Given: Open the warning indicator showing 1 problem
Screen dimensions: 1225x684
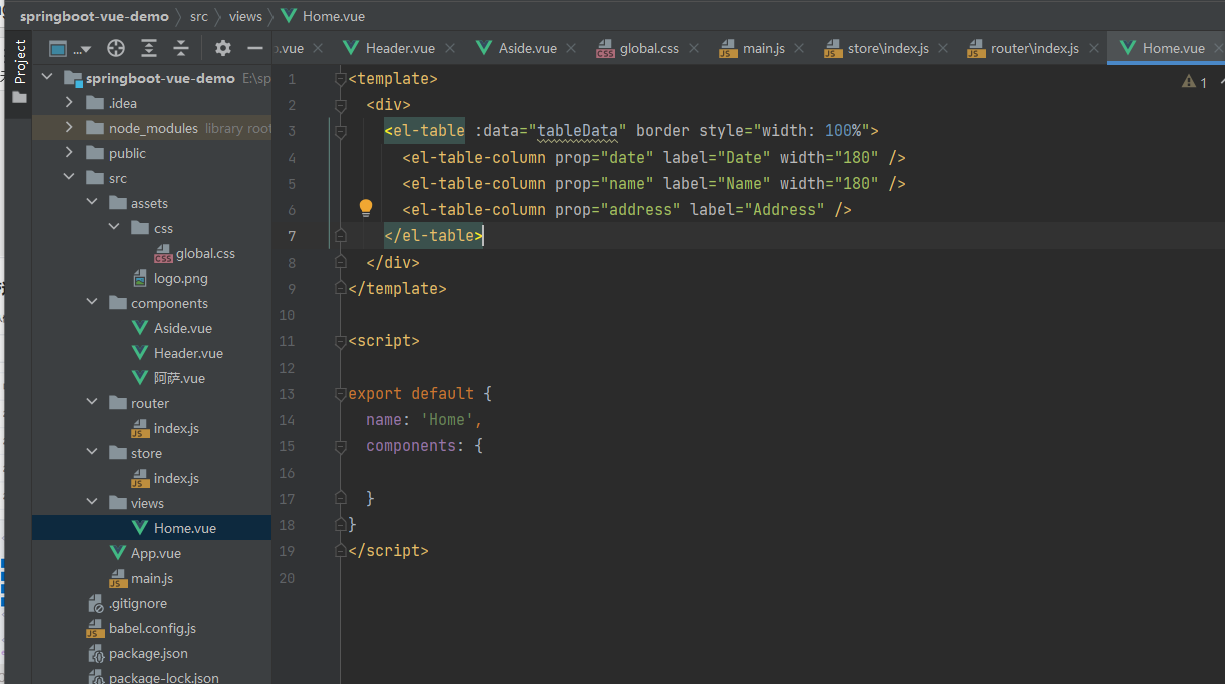Looking at the screenshot, I should point(1195,82).
